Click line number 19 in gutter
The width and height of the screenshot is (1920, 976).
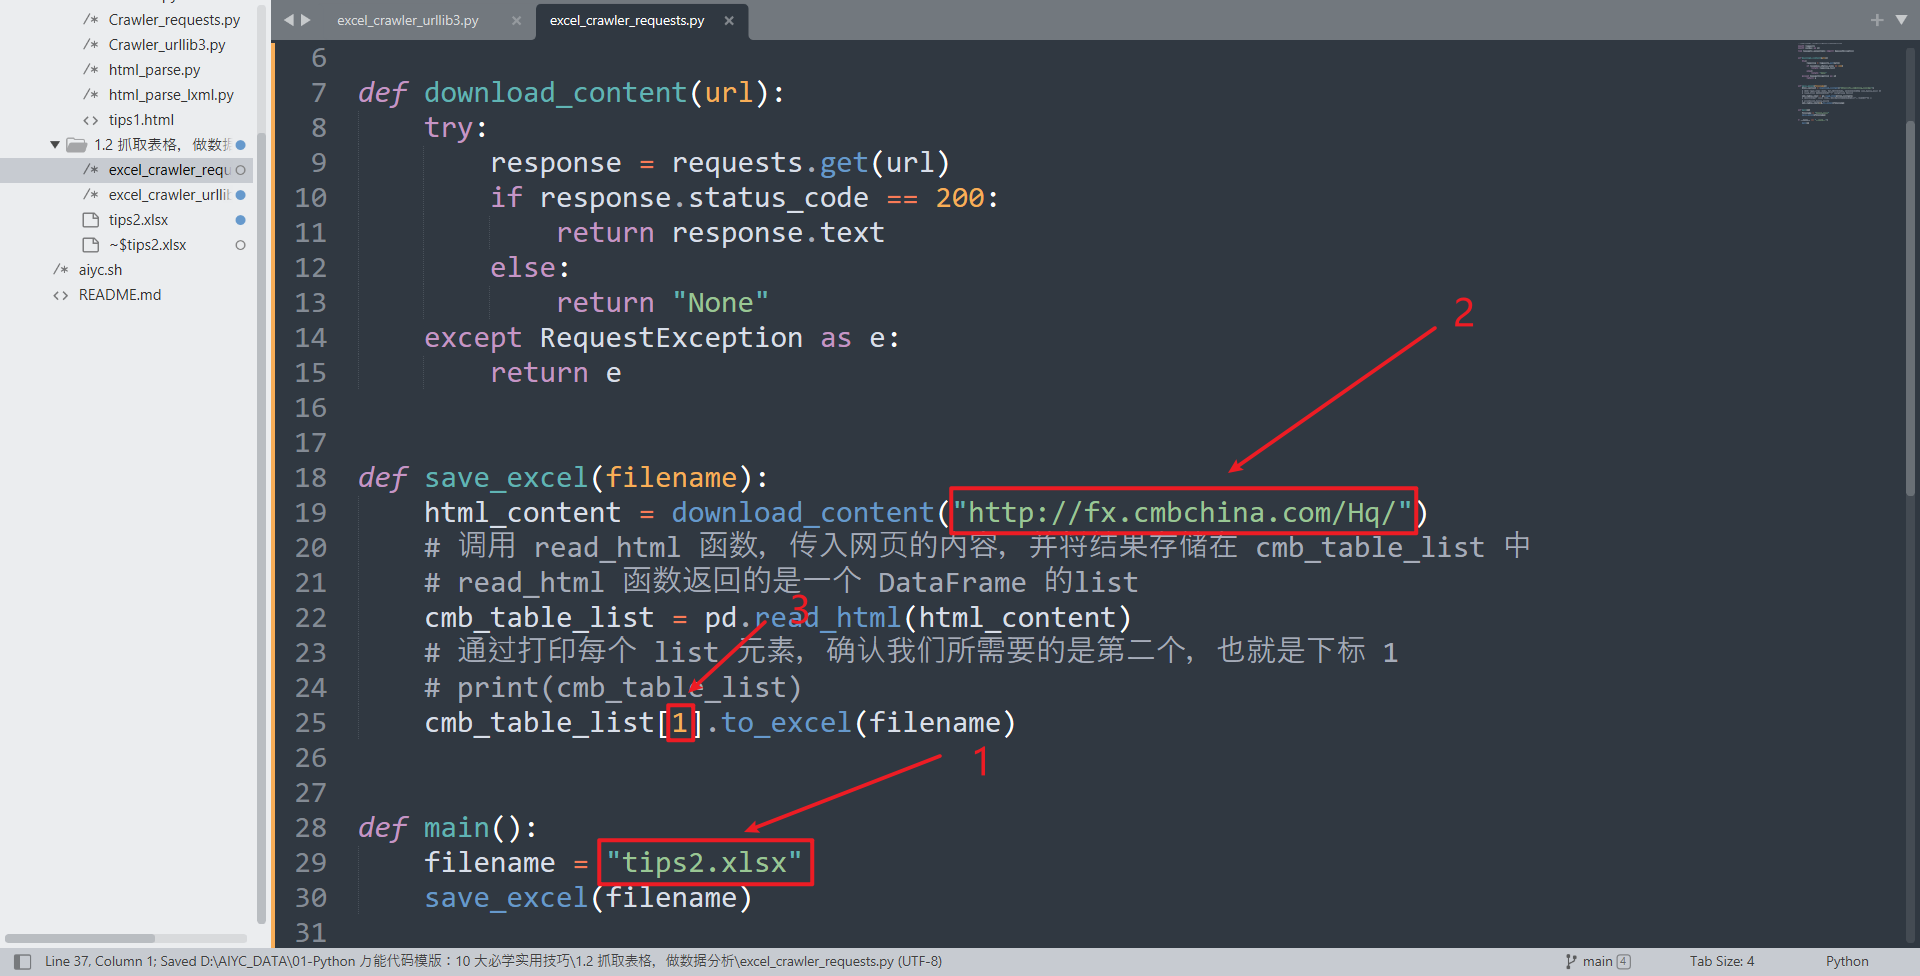pyautogui.click(x=310, y=513)
